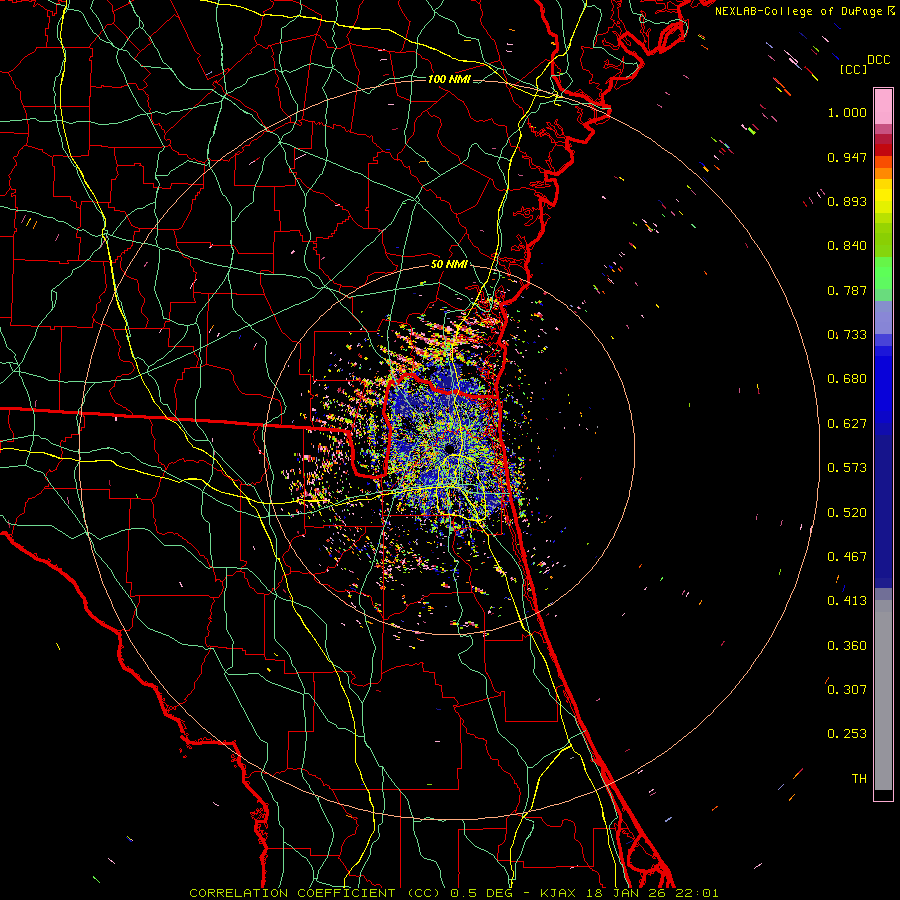Viewport: 900px width, 900px height.
Task: Click the black radar site dot at the center of the echoes
Action: pos(449,448)
